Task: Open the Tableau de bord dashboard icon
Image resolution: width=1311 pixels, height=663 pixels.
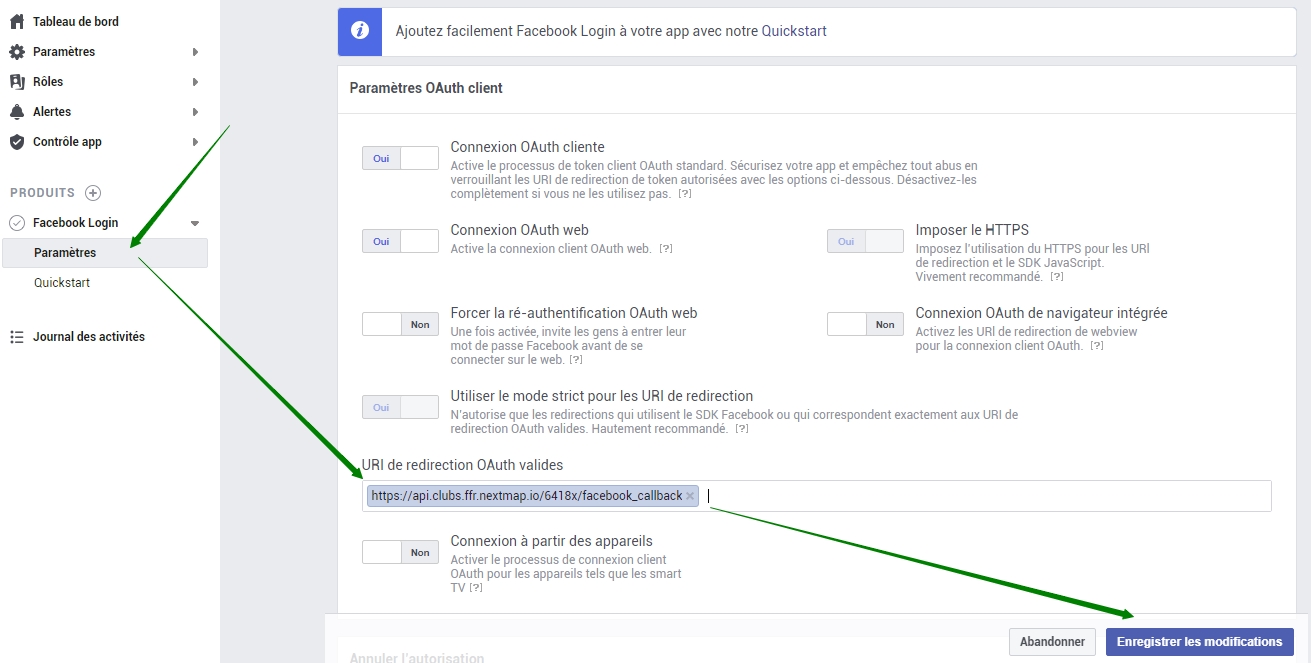Action: 17,21
